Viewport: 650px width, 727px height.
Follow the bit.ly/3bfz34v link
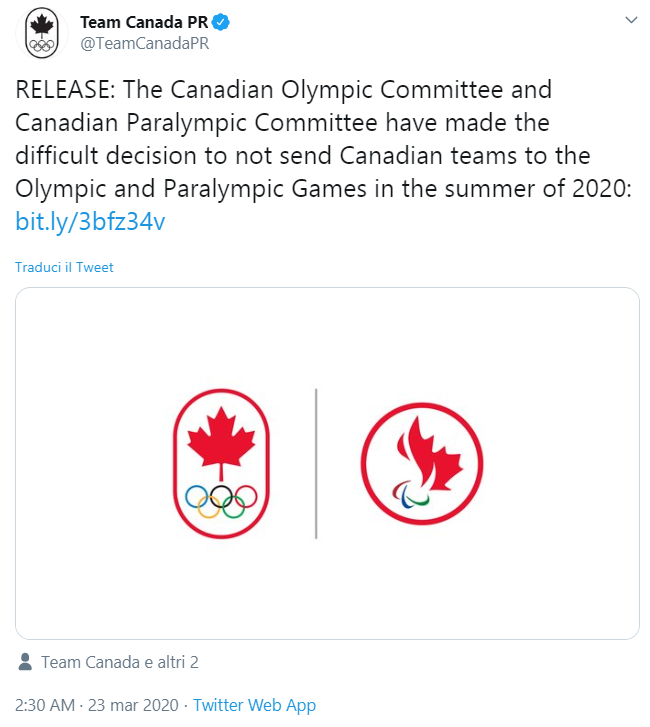[x=91, y=221]
